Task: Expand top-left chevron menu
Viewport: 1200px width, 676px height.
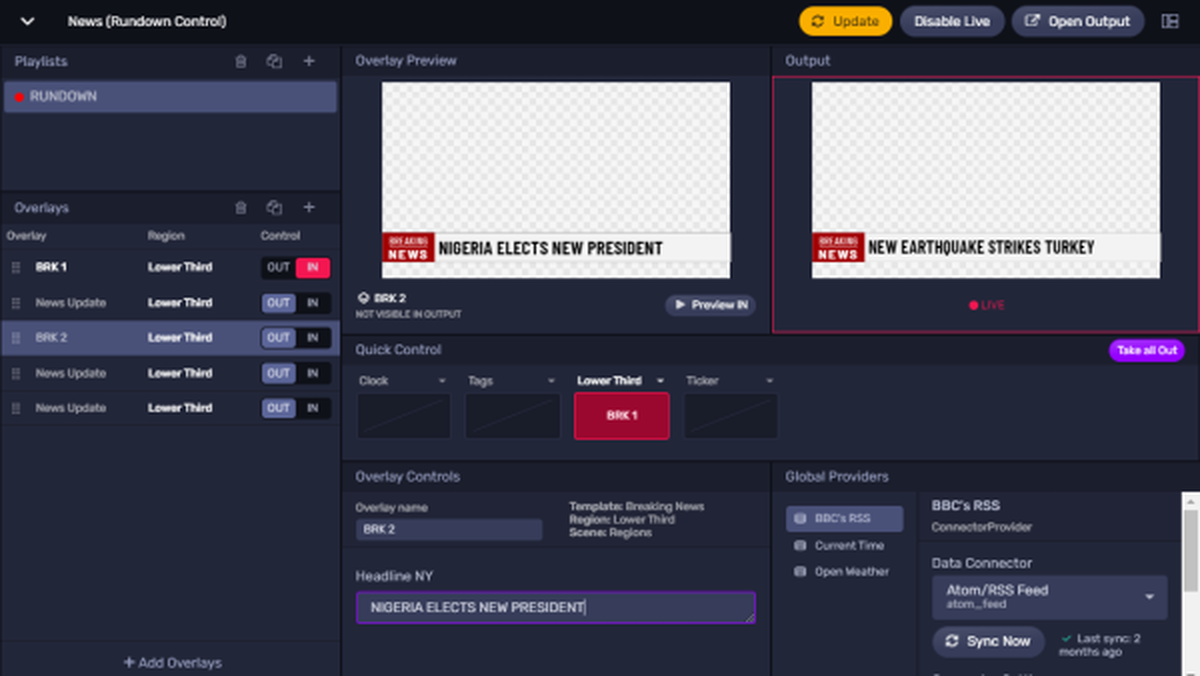Action: click(x=27, y=21)
